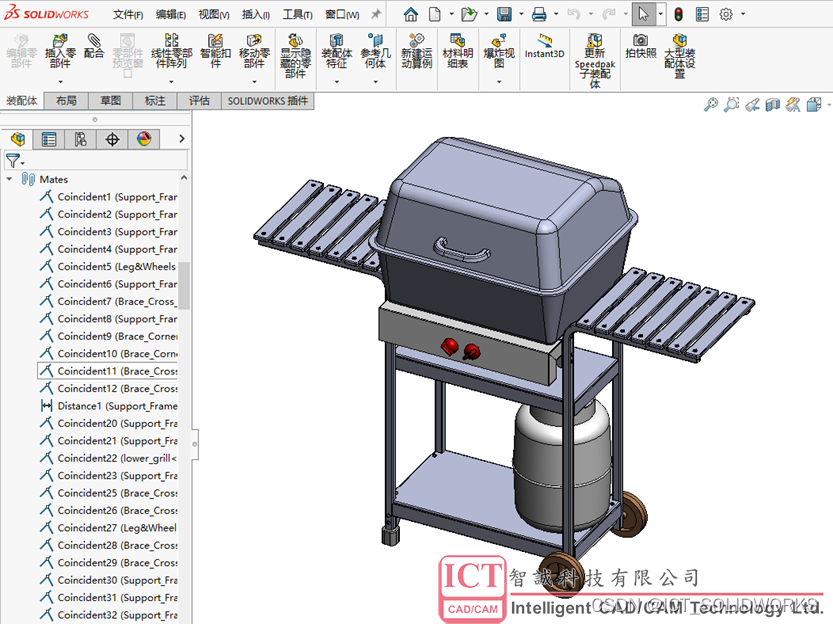833x624 pixels.
Task: Take a snapshot (拍快照) with camera icon
Action: tap(641, 46)
